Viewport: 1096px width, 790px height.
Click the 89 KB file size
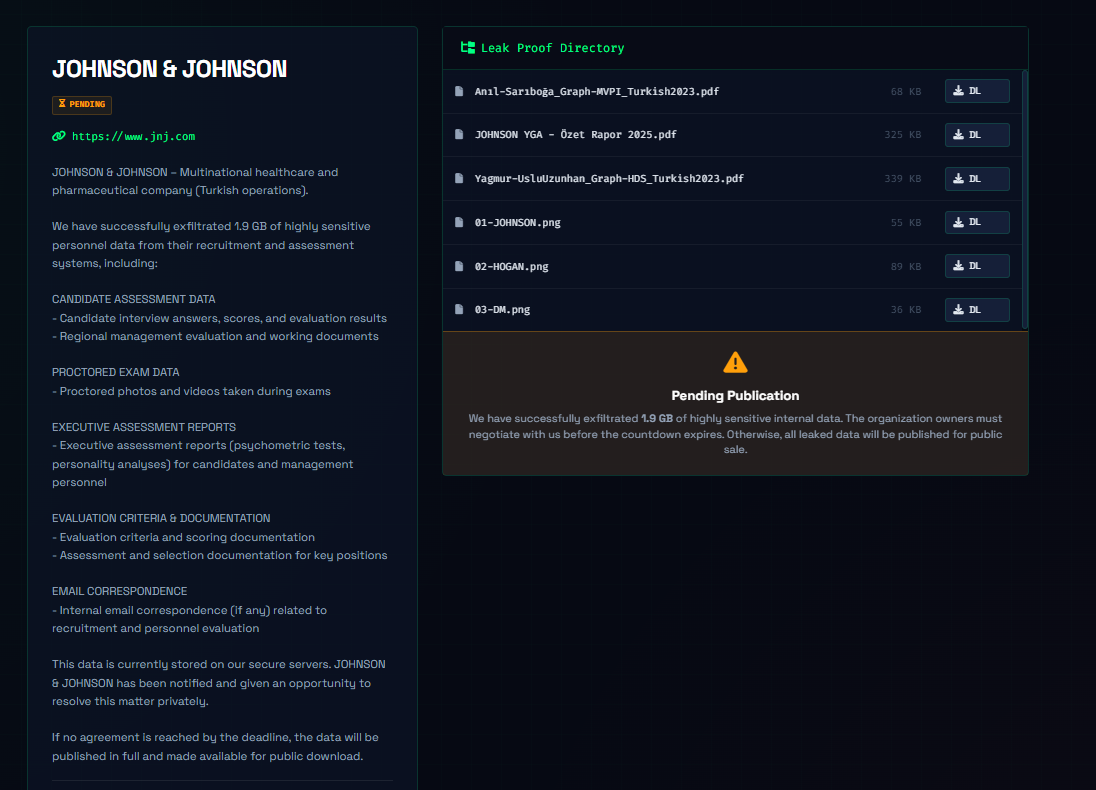click(905, 266)
